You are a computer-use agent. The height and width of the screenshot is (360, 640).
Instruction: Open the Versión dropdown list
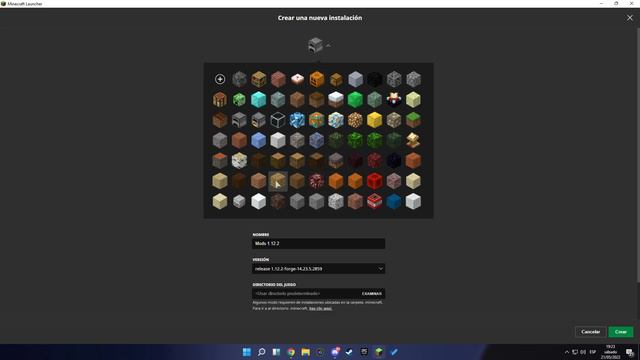point(318,269)
